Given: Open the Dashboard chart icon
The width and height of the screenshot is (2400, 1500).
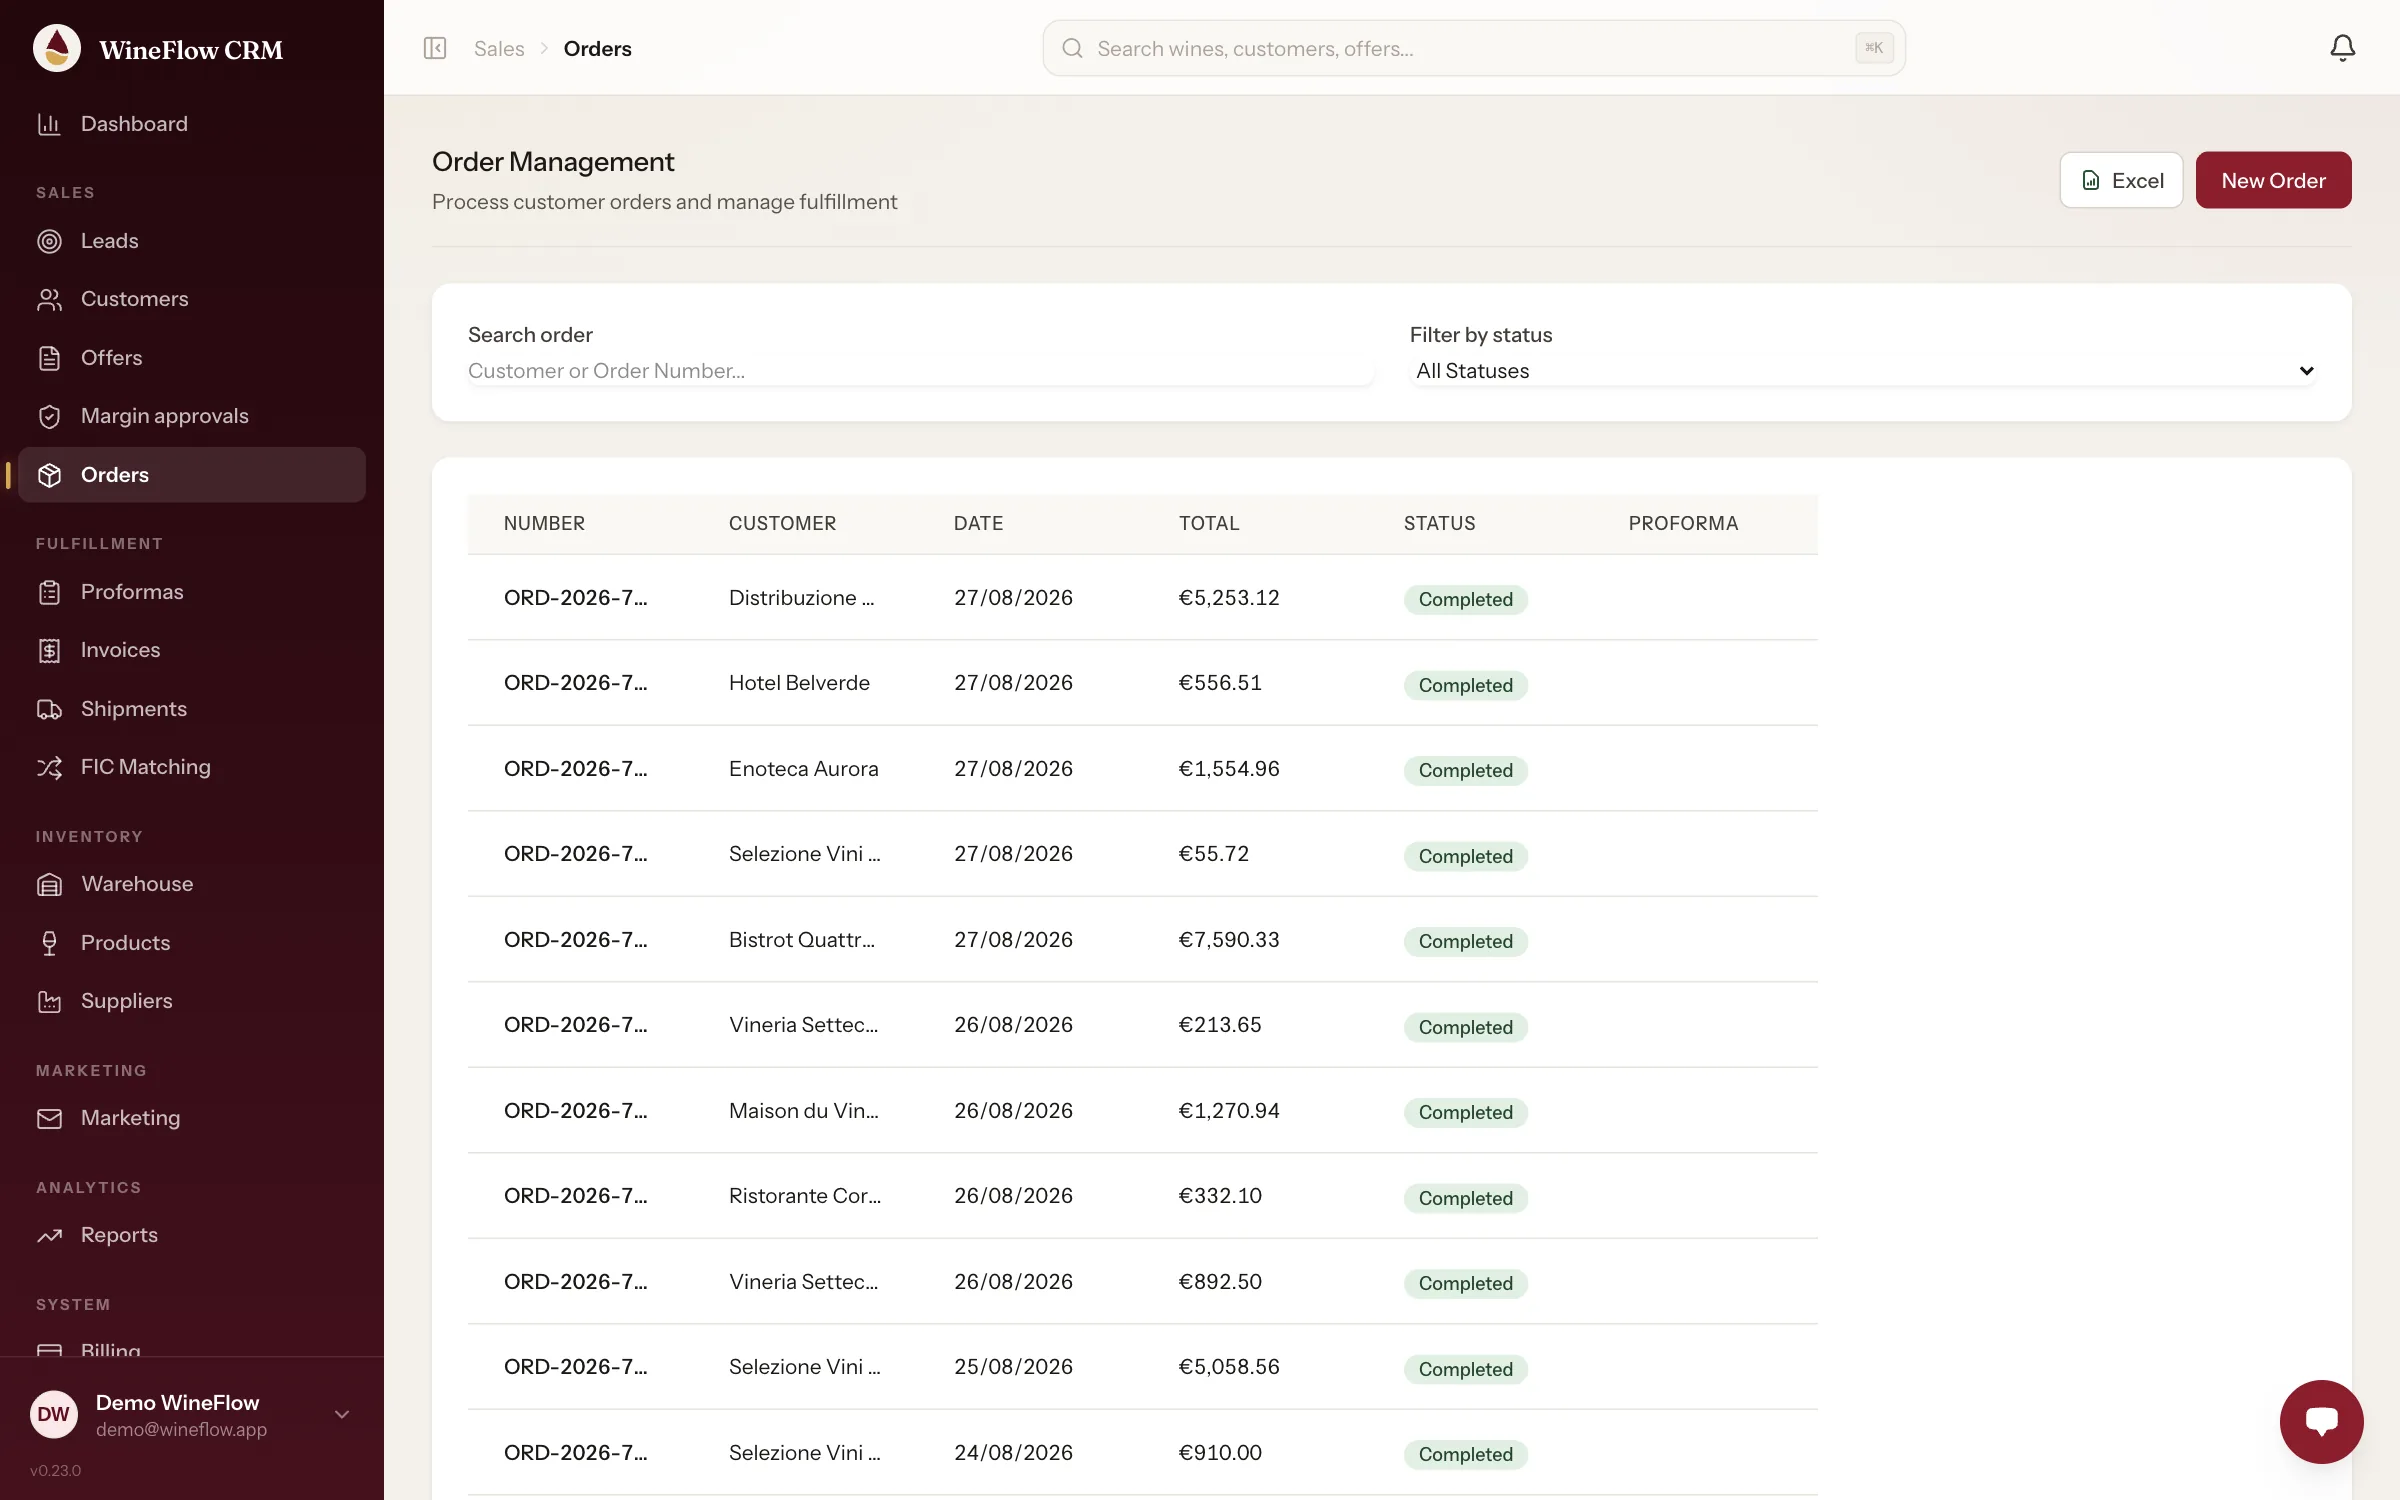Looking at the screenshot, I should tap(49, 124).
